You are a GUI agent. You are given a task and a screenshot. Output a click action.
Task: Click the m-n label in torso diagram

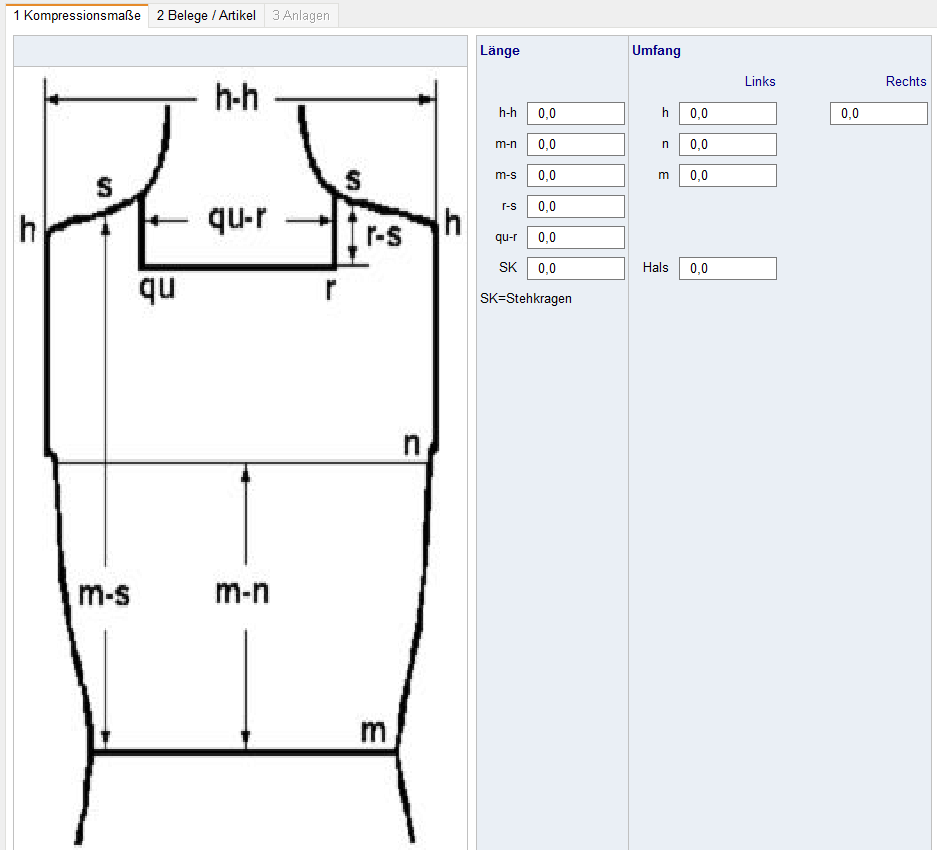pyautogui.click(x=242, y=592)
